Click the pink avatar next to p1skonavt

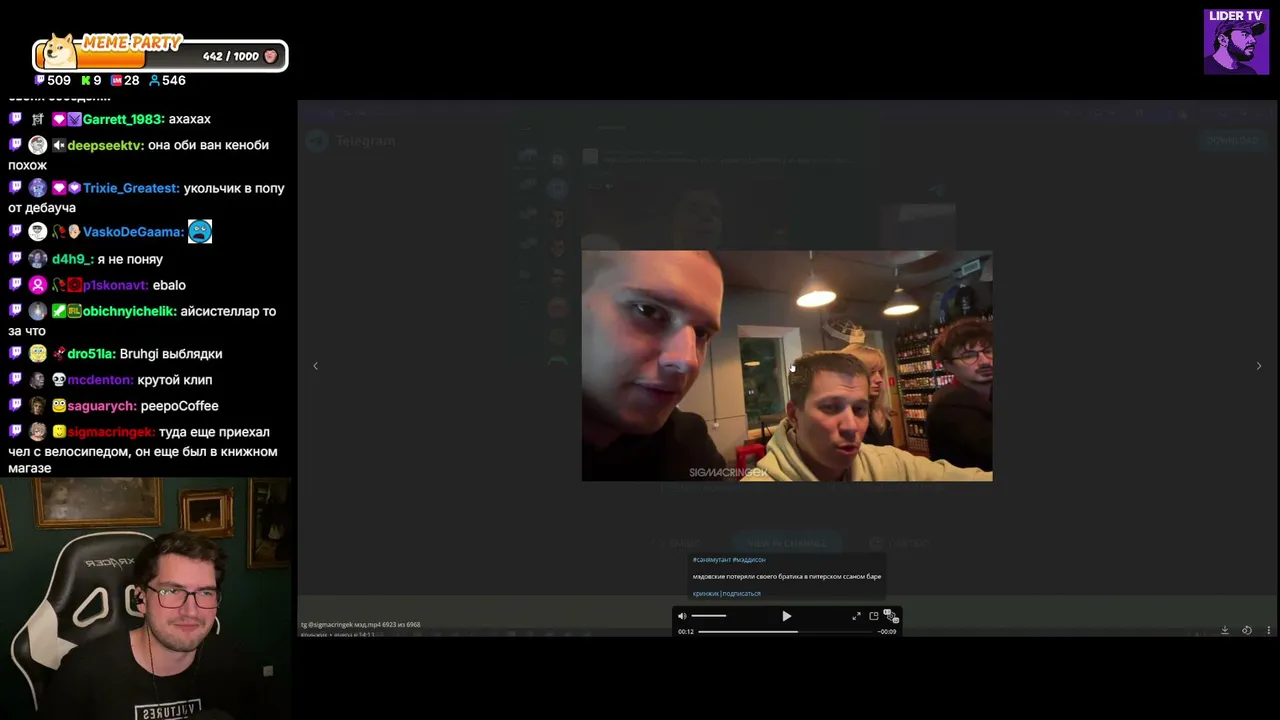pos(38,285)
